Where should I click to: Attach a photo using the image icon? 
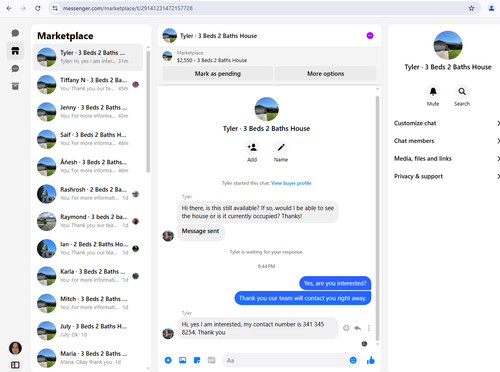183,360
